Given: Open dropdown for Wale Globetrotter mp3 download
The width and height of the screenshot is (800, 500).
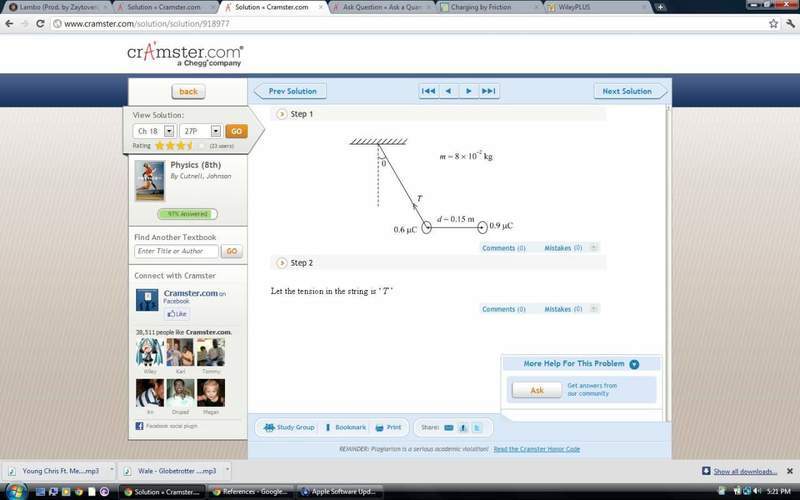Looking at the screenshot, I should tap(228, 470).
